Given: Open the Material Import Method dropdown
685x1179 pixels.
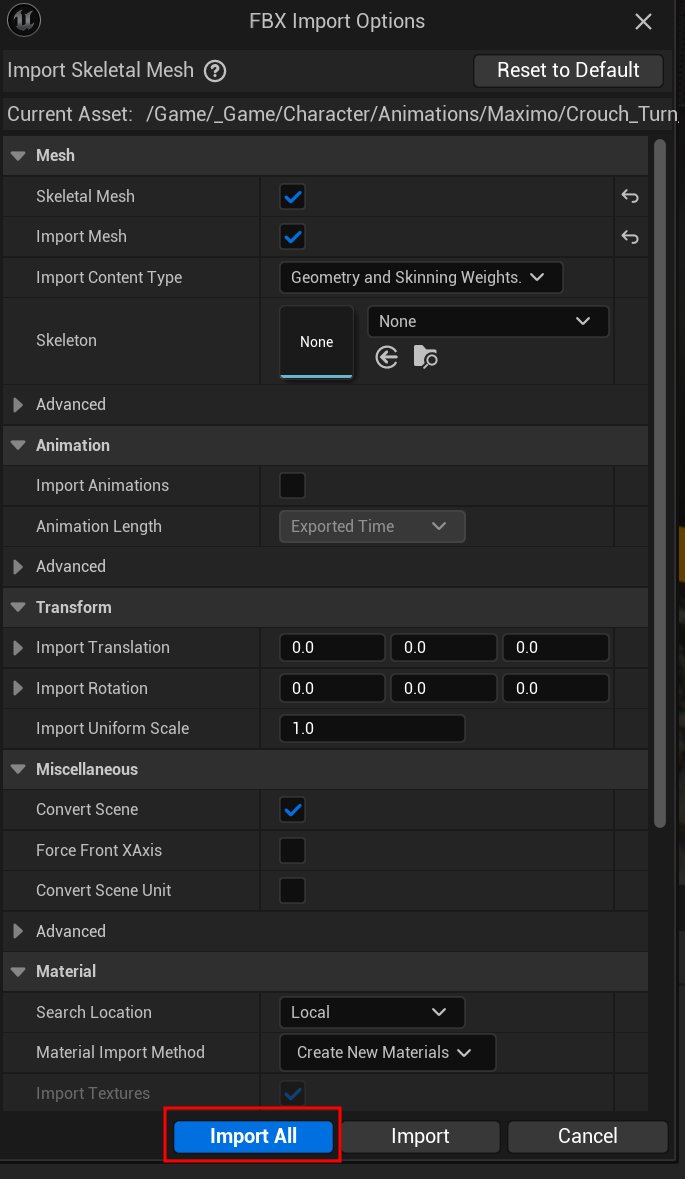Looking at the screenshot, I should click(x=387, y=1053).
